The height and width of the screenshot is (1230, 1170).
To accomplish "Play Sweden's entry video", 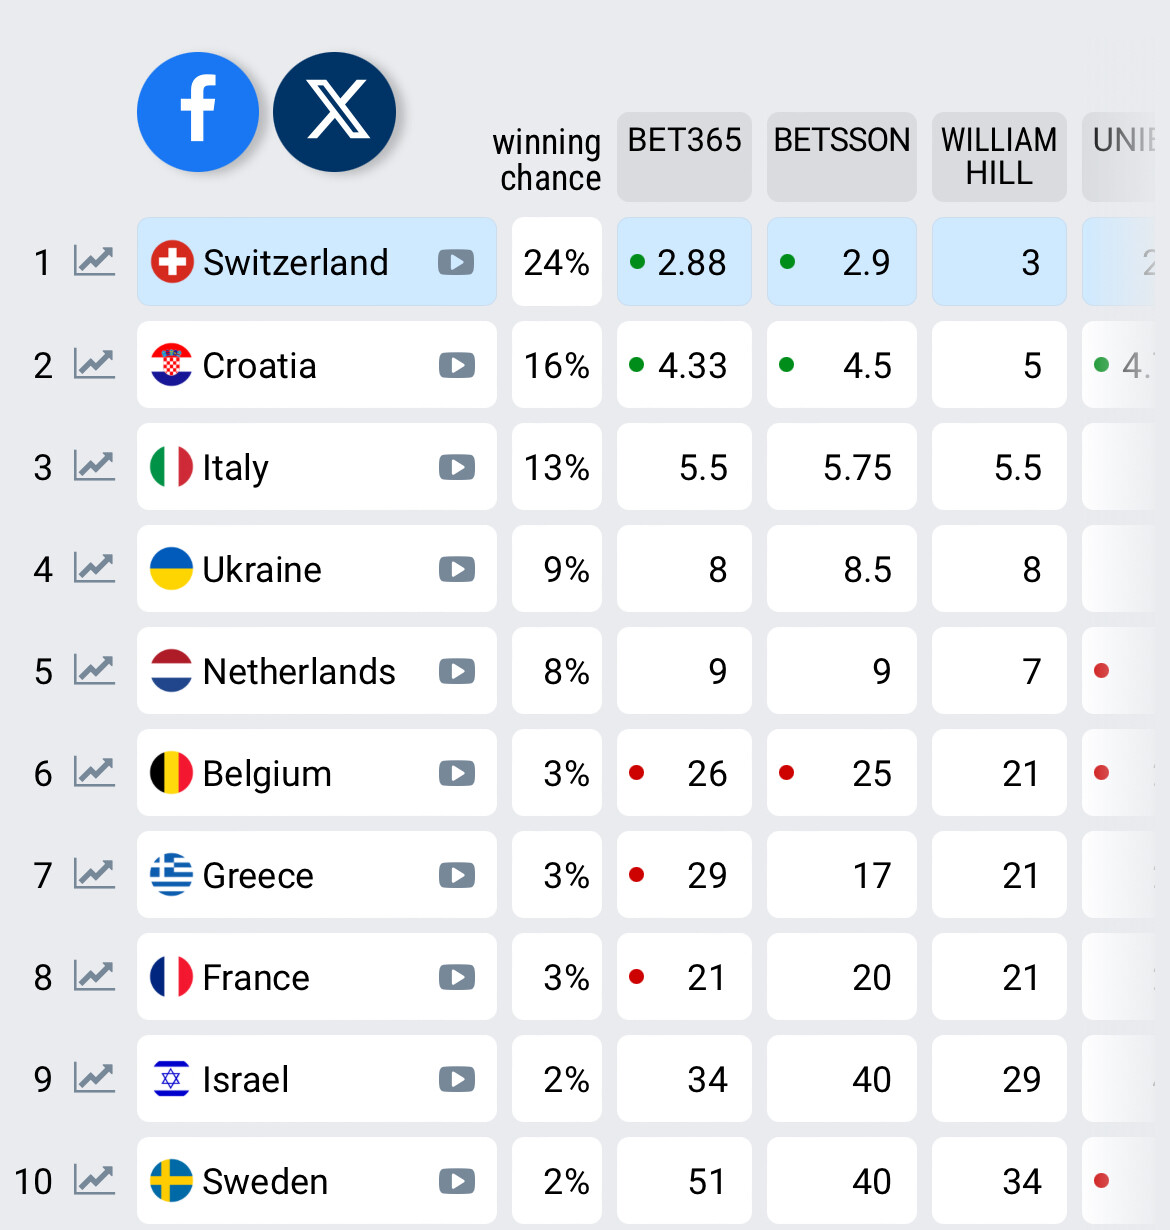I will pyautogui.click(x=456, y=1181).
